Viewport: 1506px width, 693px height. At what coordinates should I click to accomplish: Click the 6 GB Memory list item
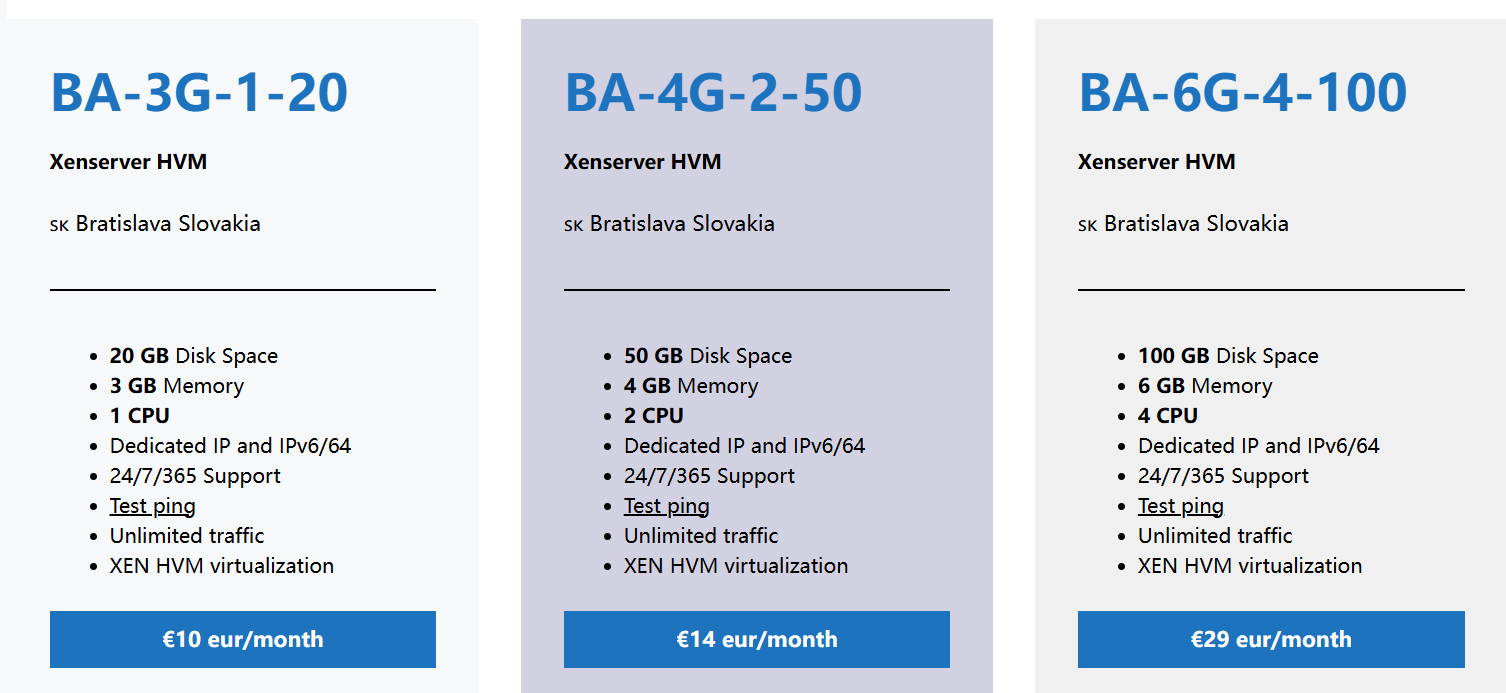(x=1205, y=386)
